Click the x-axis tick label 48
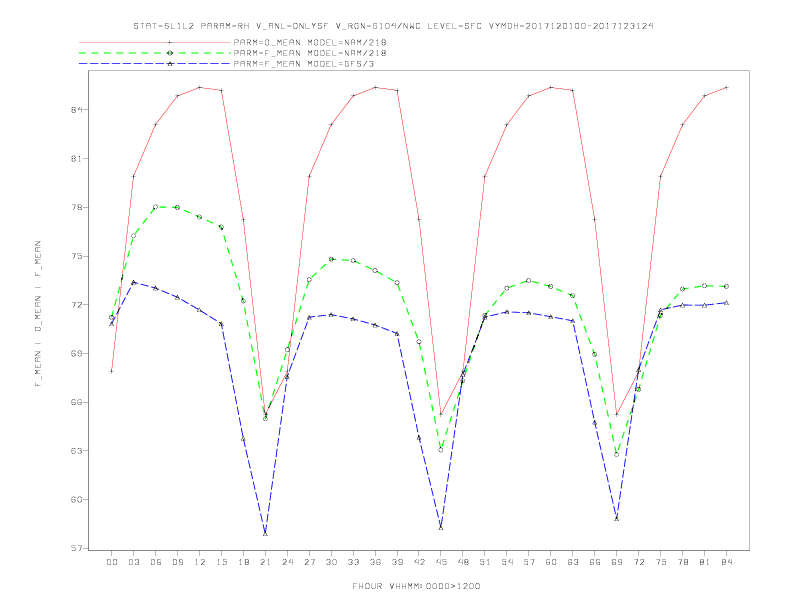The width and height of the screenshot is (792, 612). click(463, 562)
